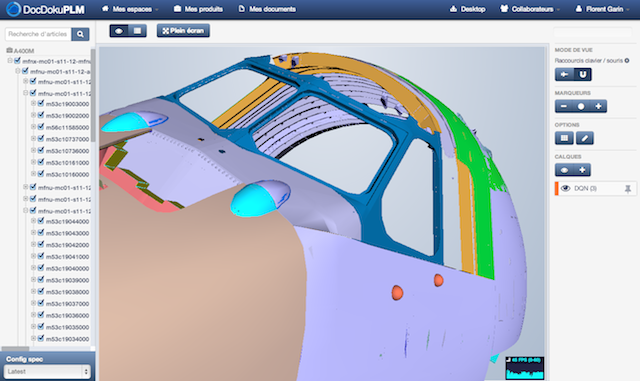Switch to the list view mode icon
Screen dimensions: 640x381
pyautogui.click(x=138, y=31)
